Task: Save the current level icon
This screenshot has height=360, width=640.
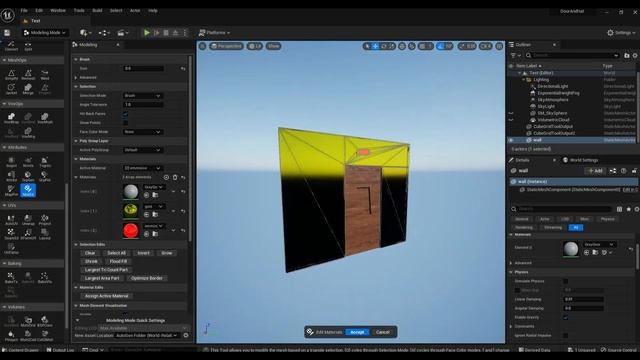Action: pos(7,33)
